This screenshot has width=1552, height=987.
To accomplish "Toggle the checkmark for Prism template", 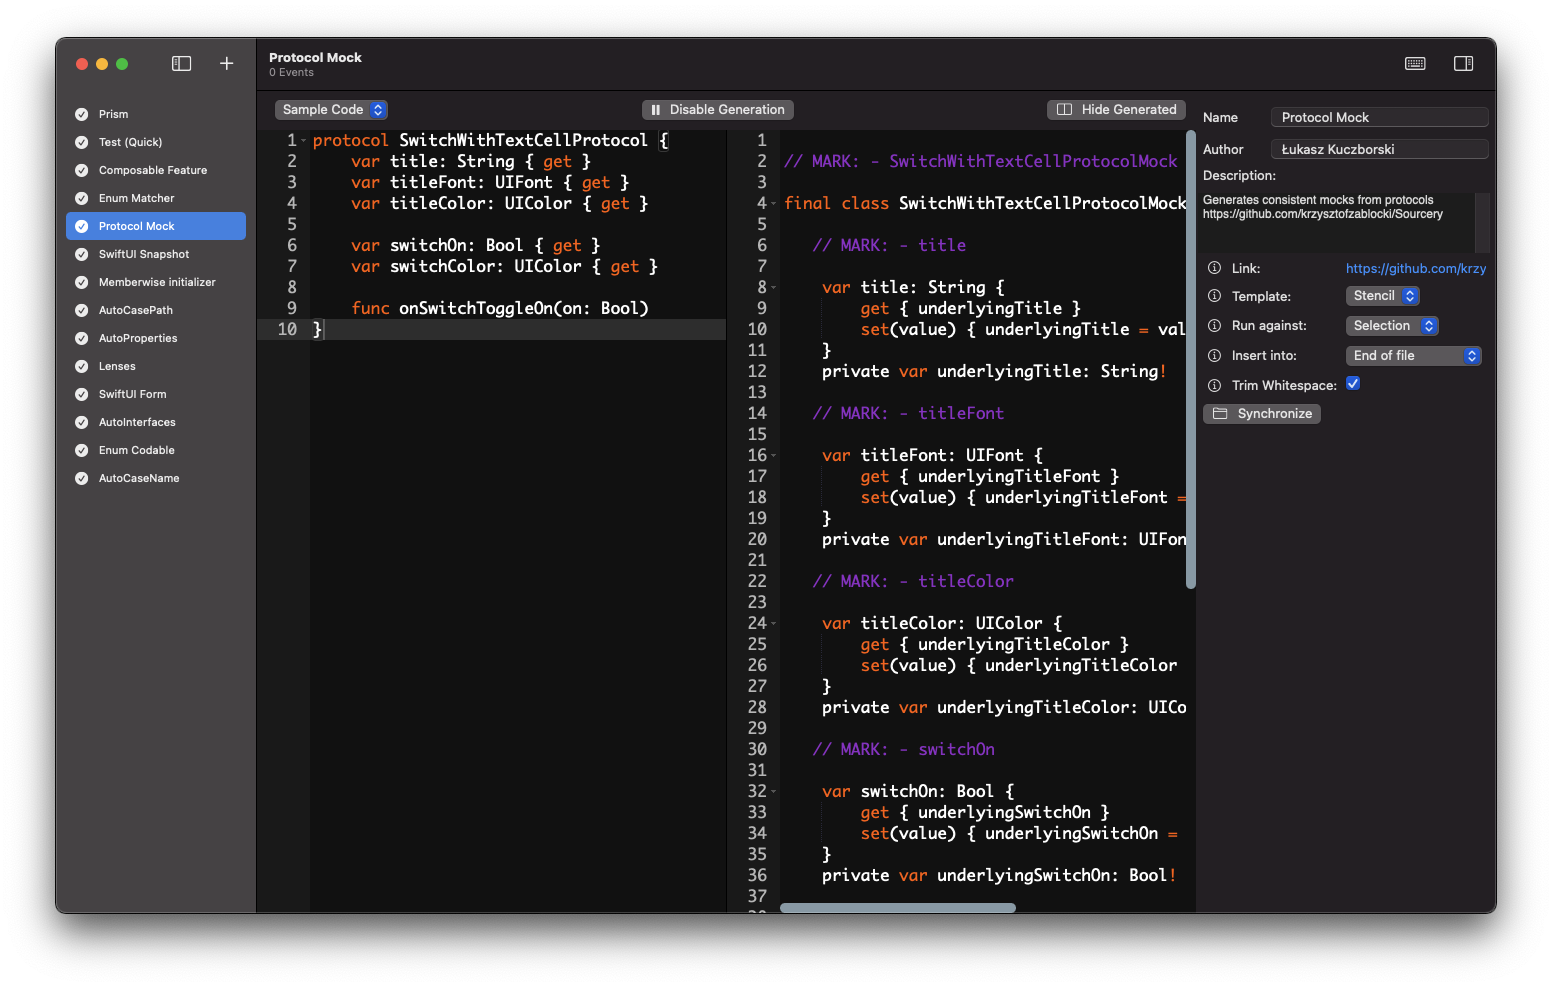I will click(x=82, y=114).
